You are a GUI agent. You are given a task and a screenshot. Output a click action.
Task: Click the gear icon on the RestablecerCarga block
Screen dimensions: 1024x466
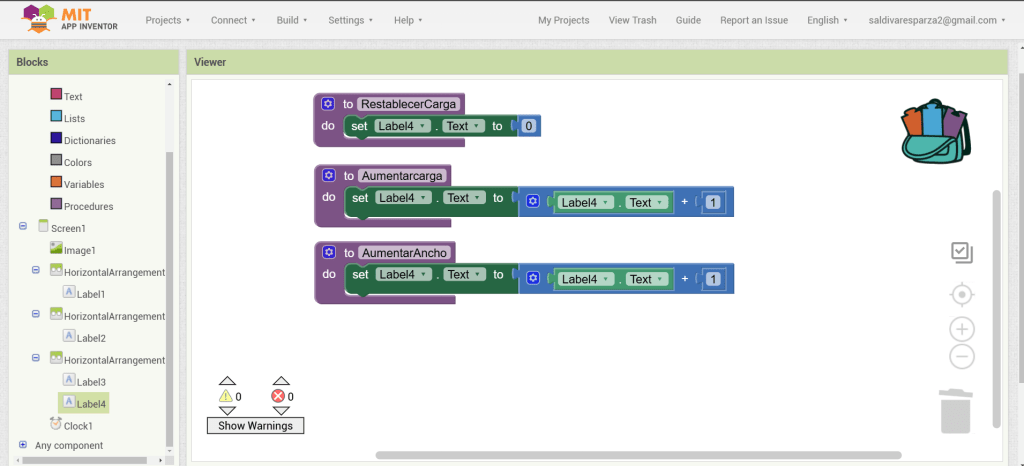328,104
